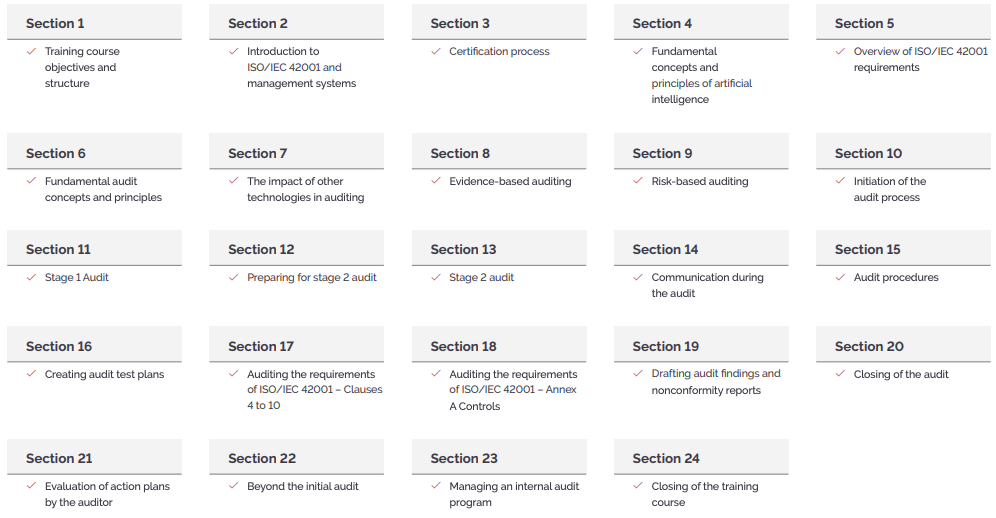Click the checkmark next to Evidence-based auditing
The image size is (996, 518).
point(436,181)
